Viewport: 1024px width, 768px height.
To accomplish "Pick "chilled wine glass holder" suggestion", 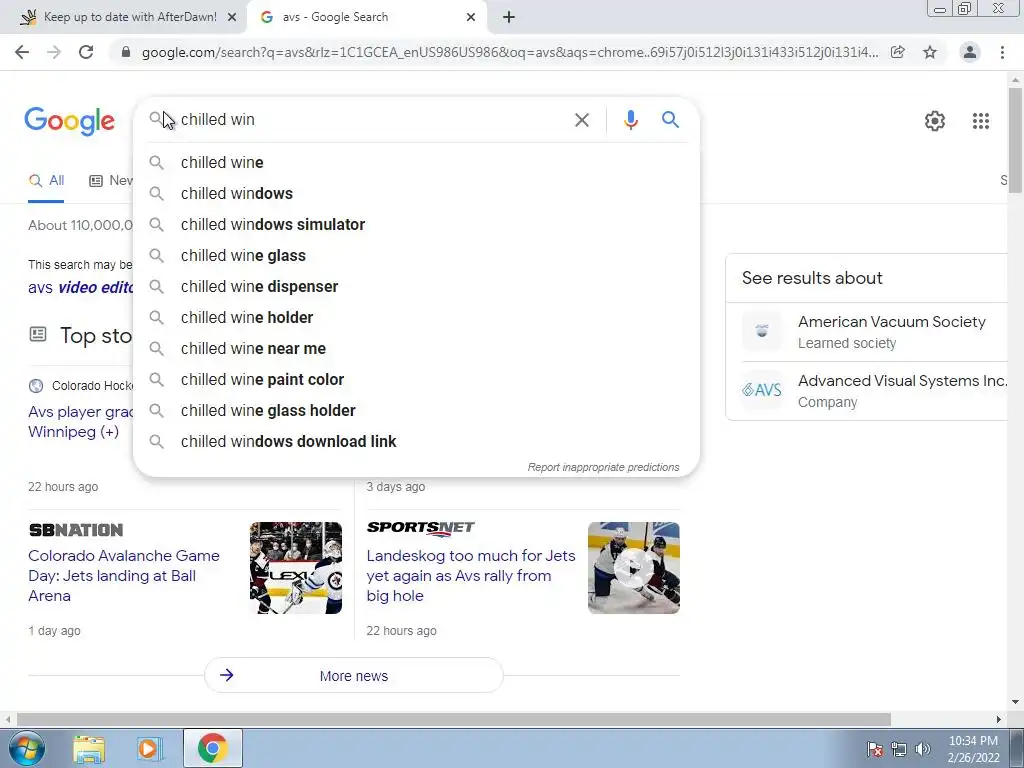I will (x=416, y=411).
